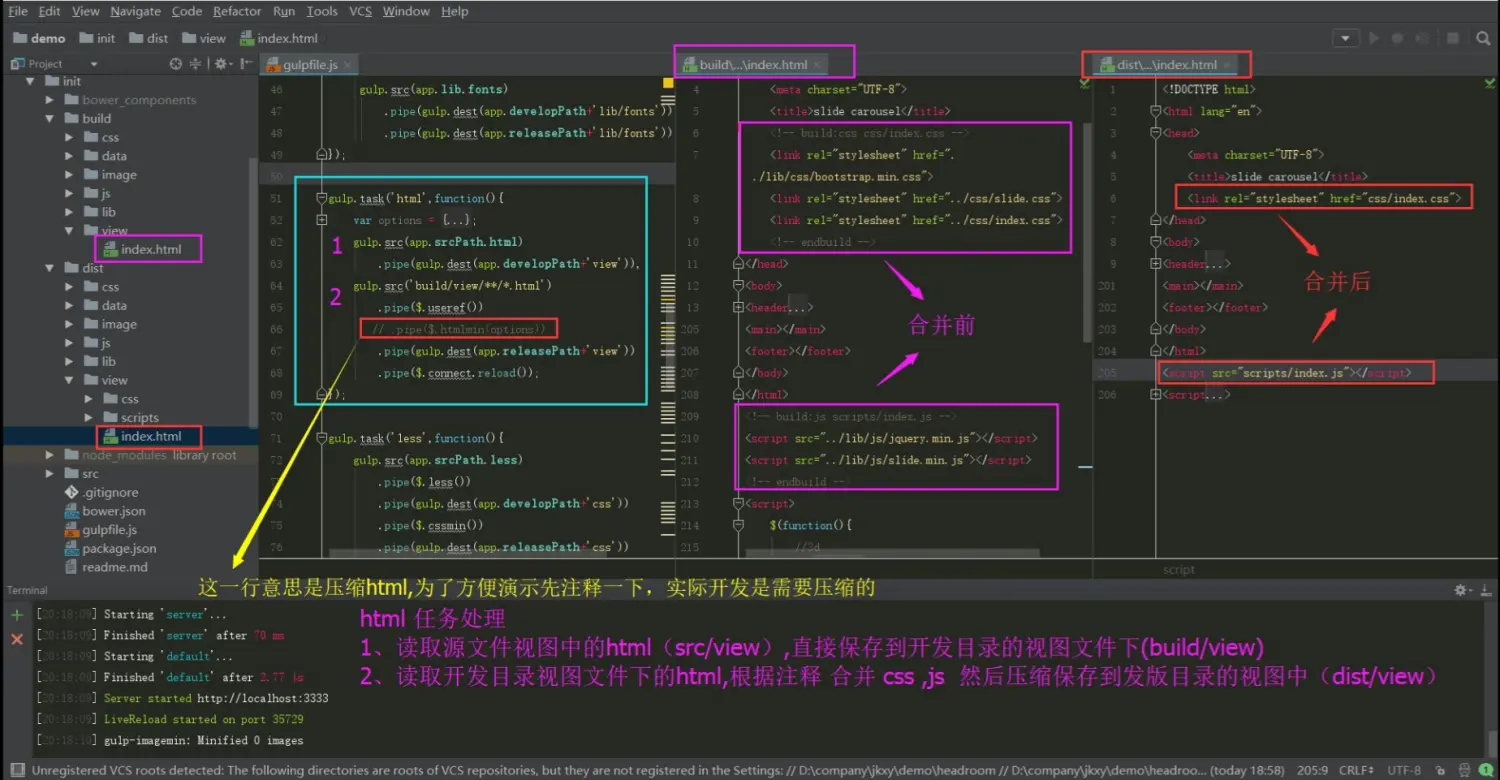This screenshot has width=1500, height=780.
Task: Expand bower_components folder arrow
Action: coord(50,100)
